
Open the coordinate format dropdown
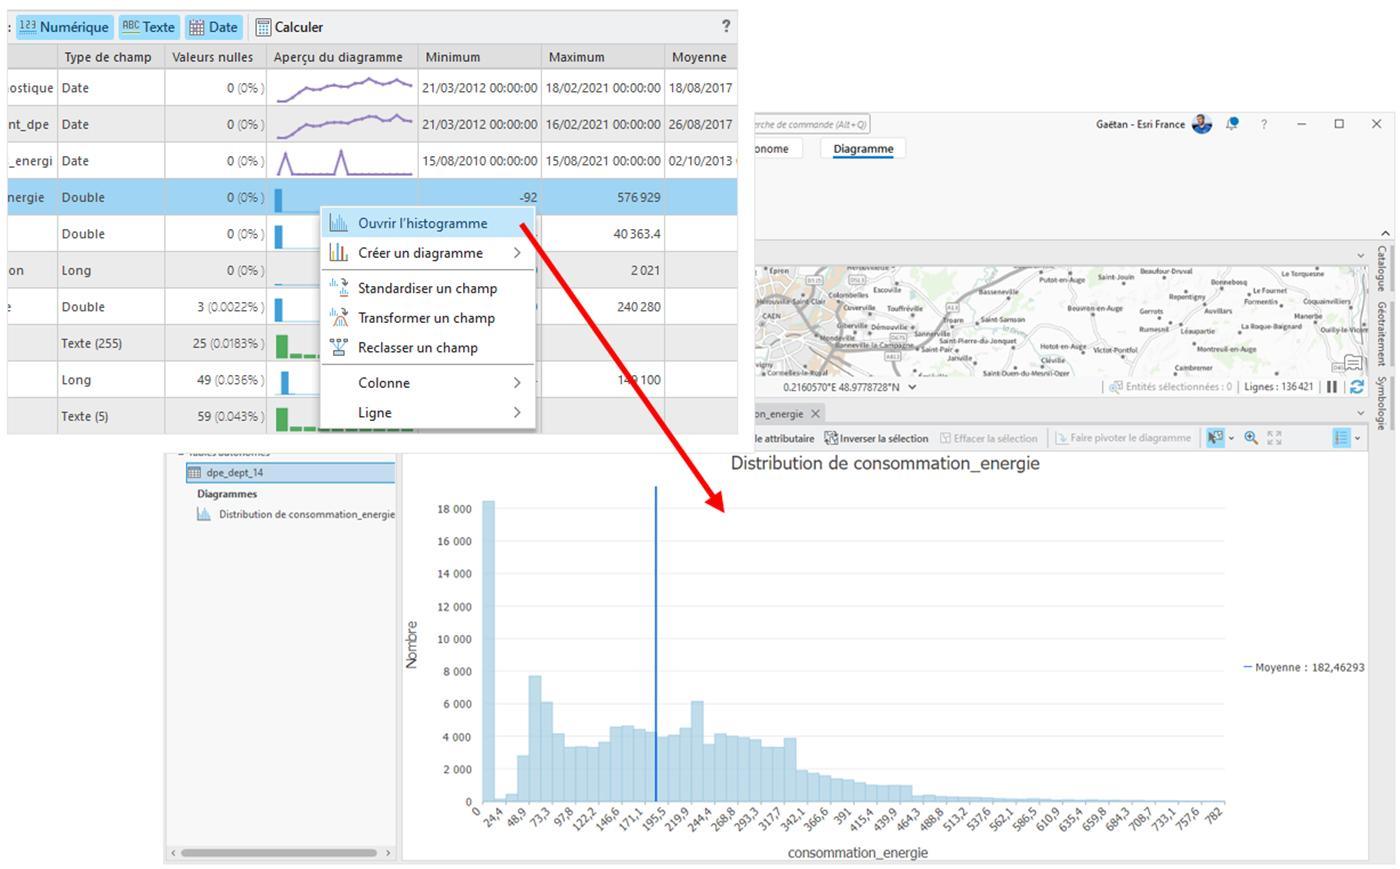912,387
